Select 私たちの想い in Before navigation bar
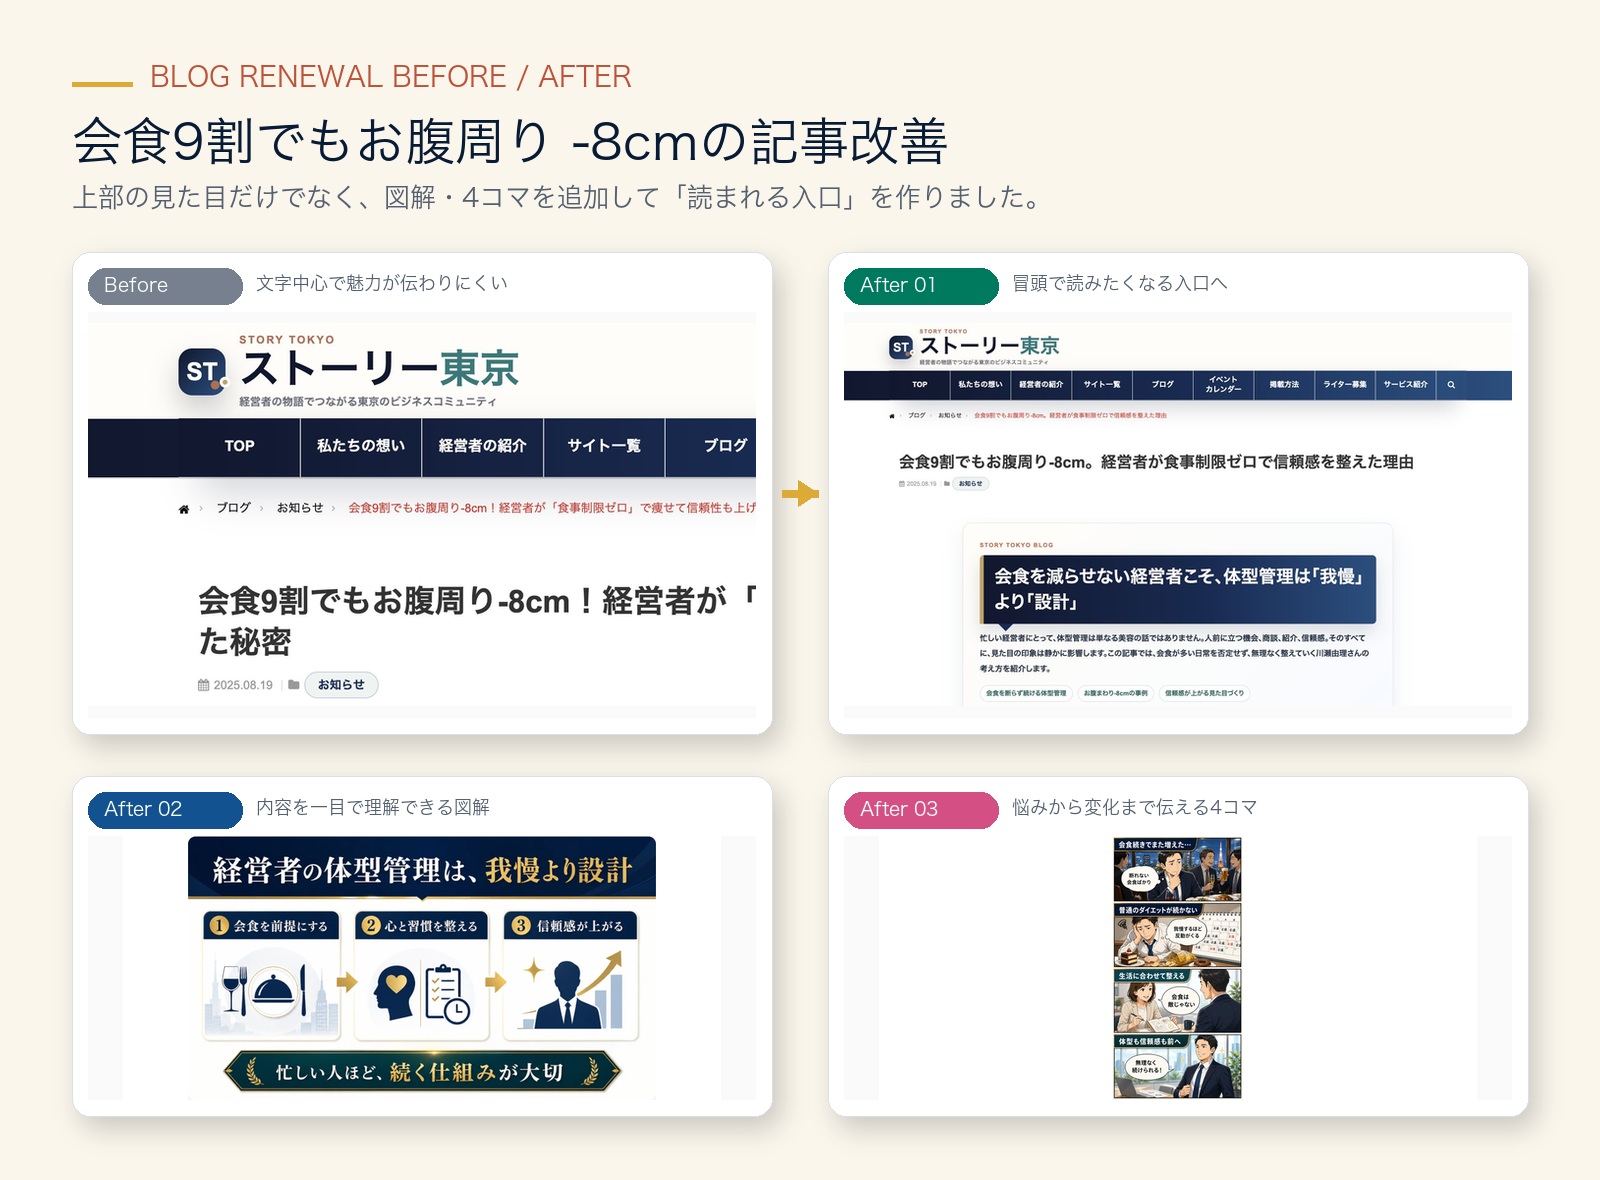The height and width of the screenshot is (1180, 1600). point(361,446)
